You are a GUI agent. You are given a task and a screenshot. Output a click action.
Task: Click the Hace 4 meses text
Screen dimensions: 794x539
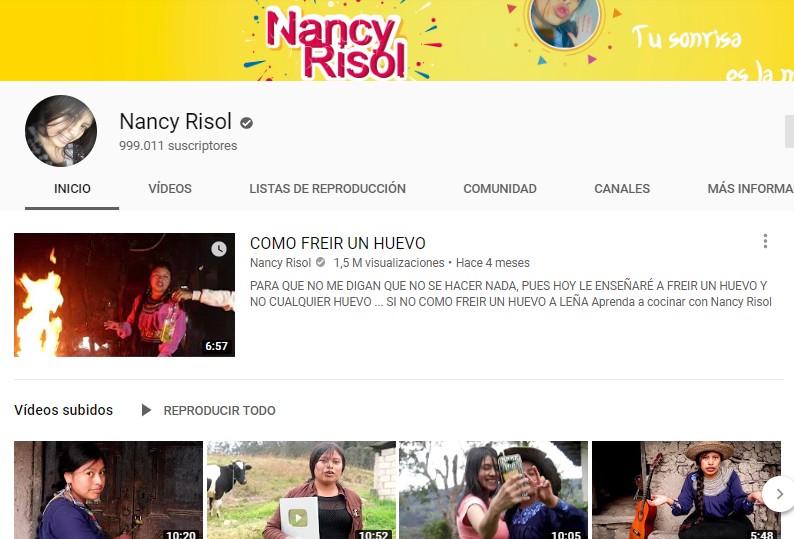493,263
